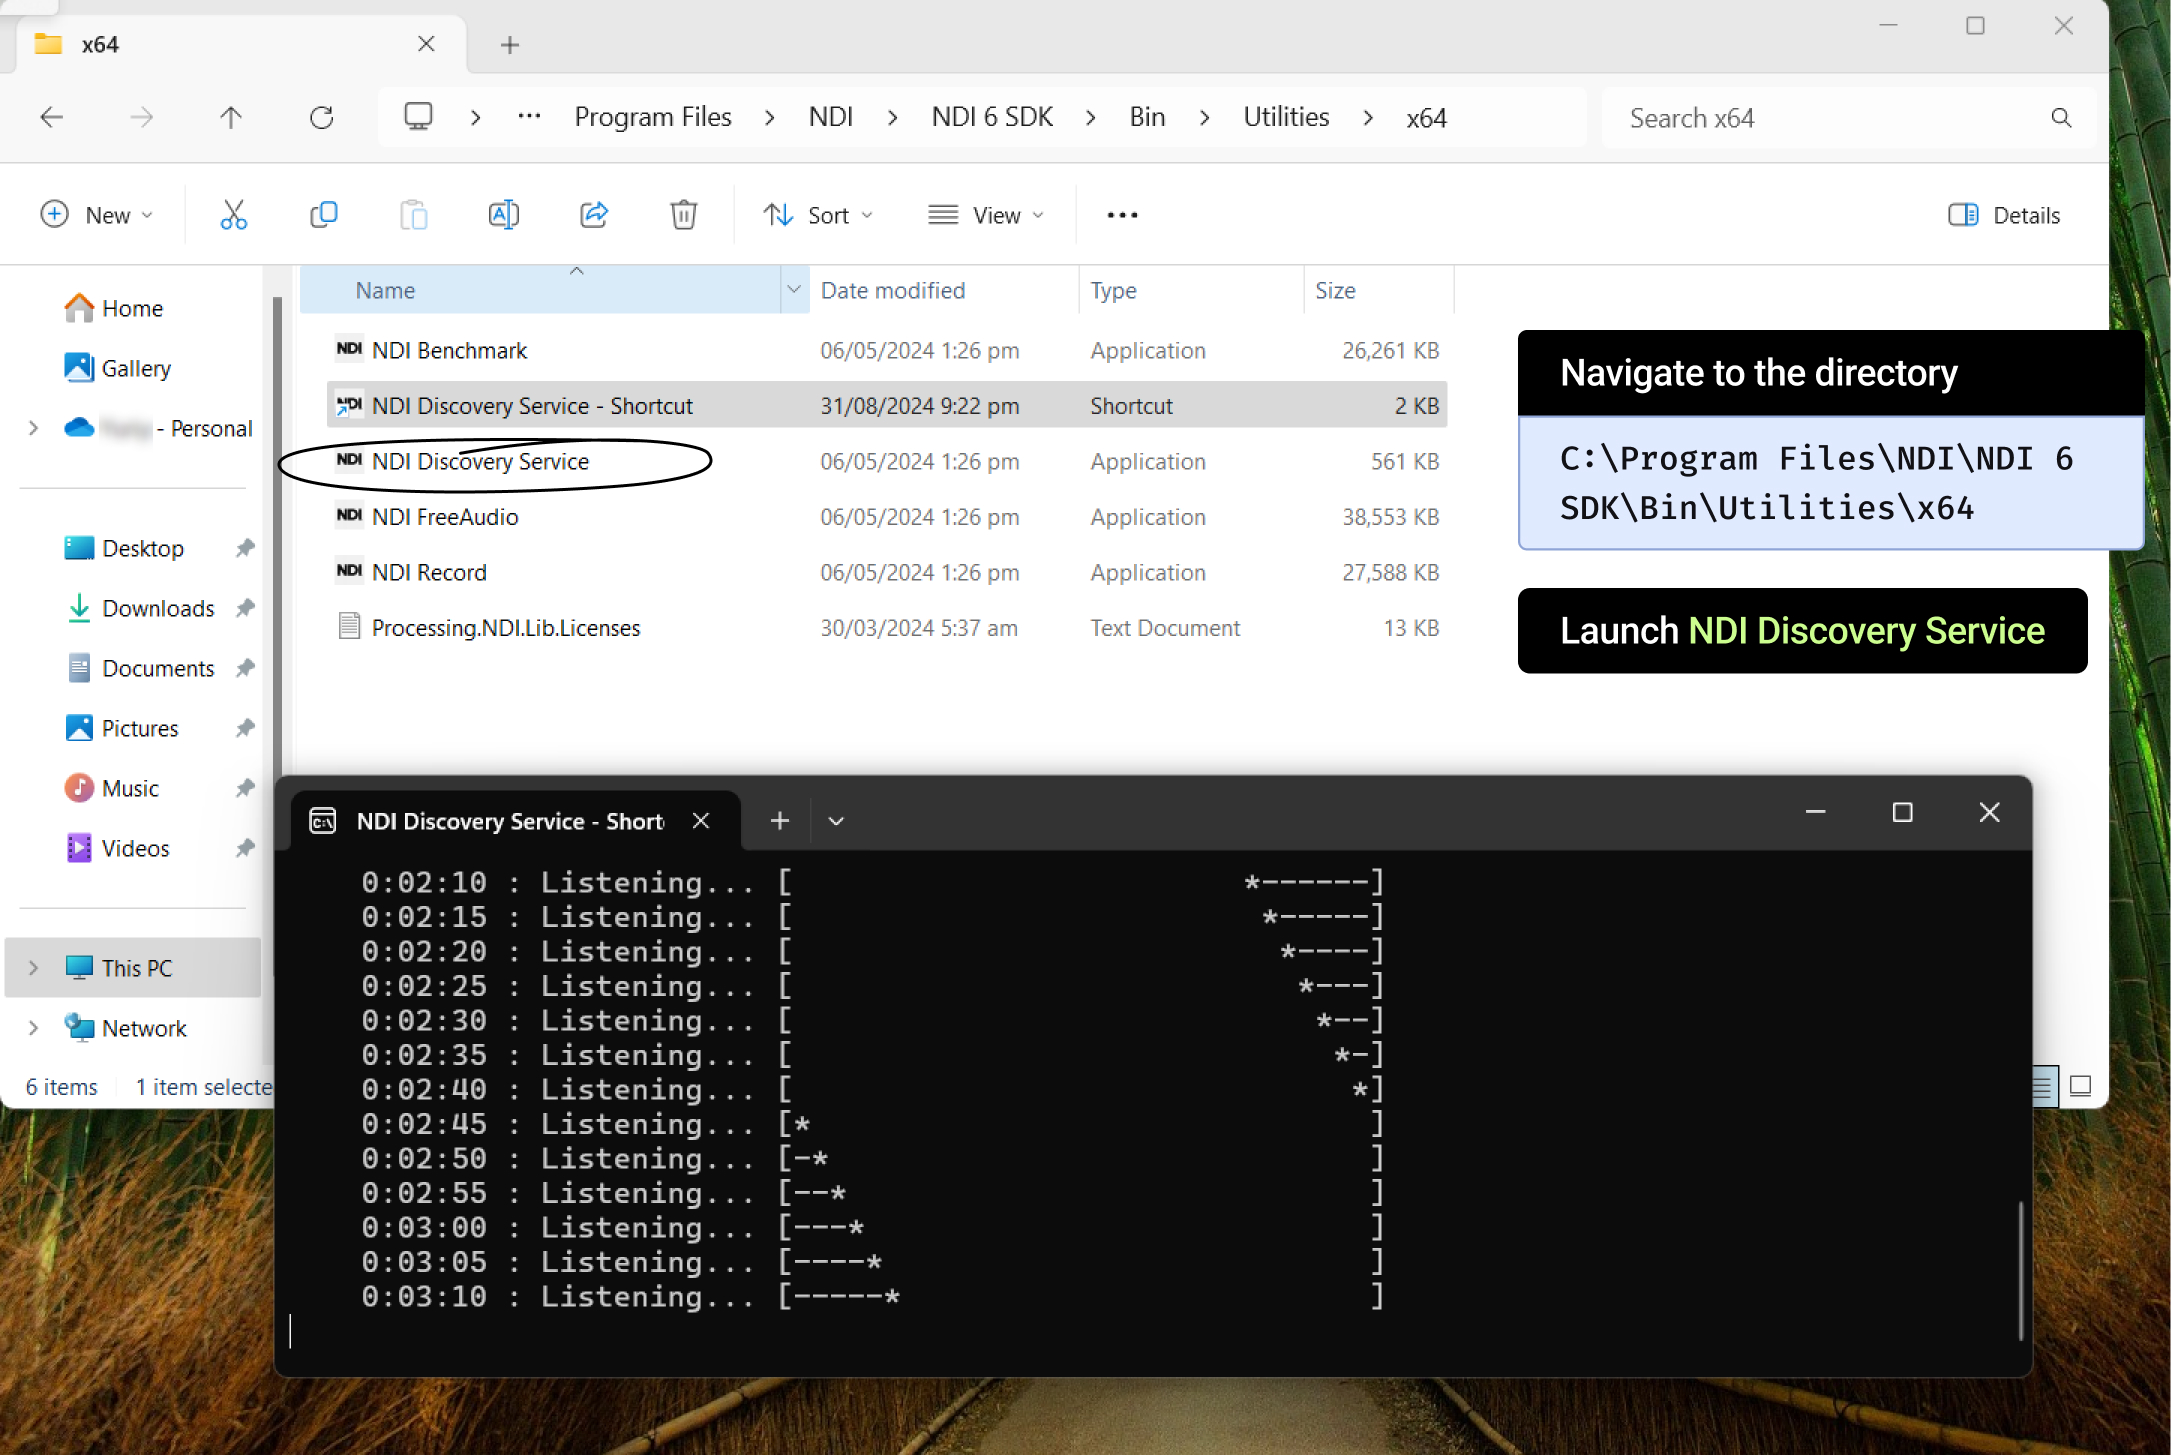Toggle the Details pane
Screen dimensions: 2171x1455
tap(2004, 215)
